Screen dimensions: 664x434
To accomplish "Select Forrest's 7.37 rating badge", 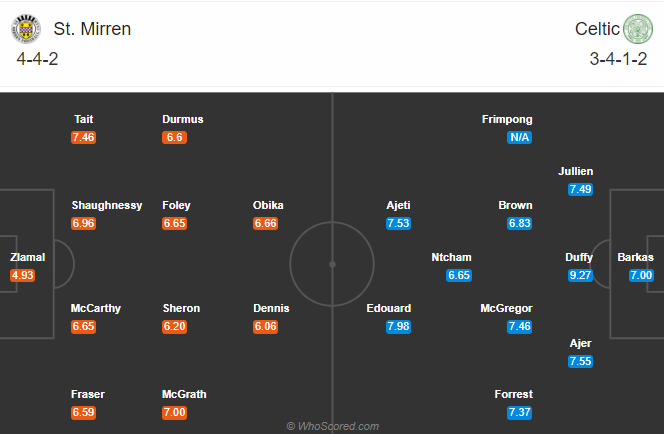I will click(519, 413).
